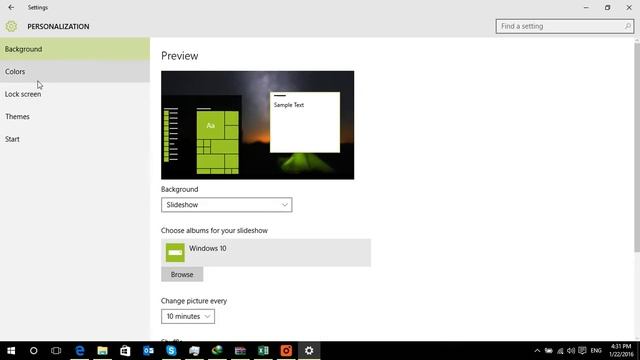Click the Personalization gear icon

coord(11,26)
